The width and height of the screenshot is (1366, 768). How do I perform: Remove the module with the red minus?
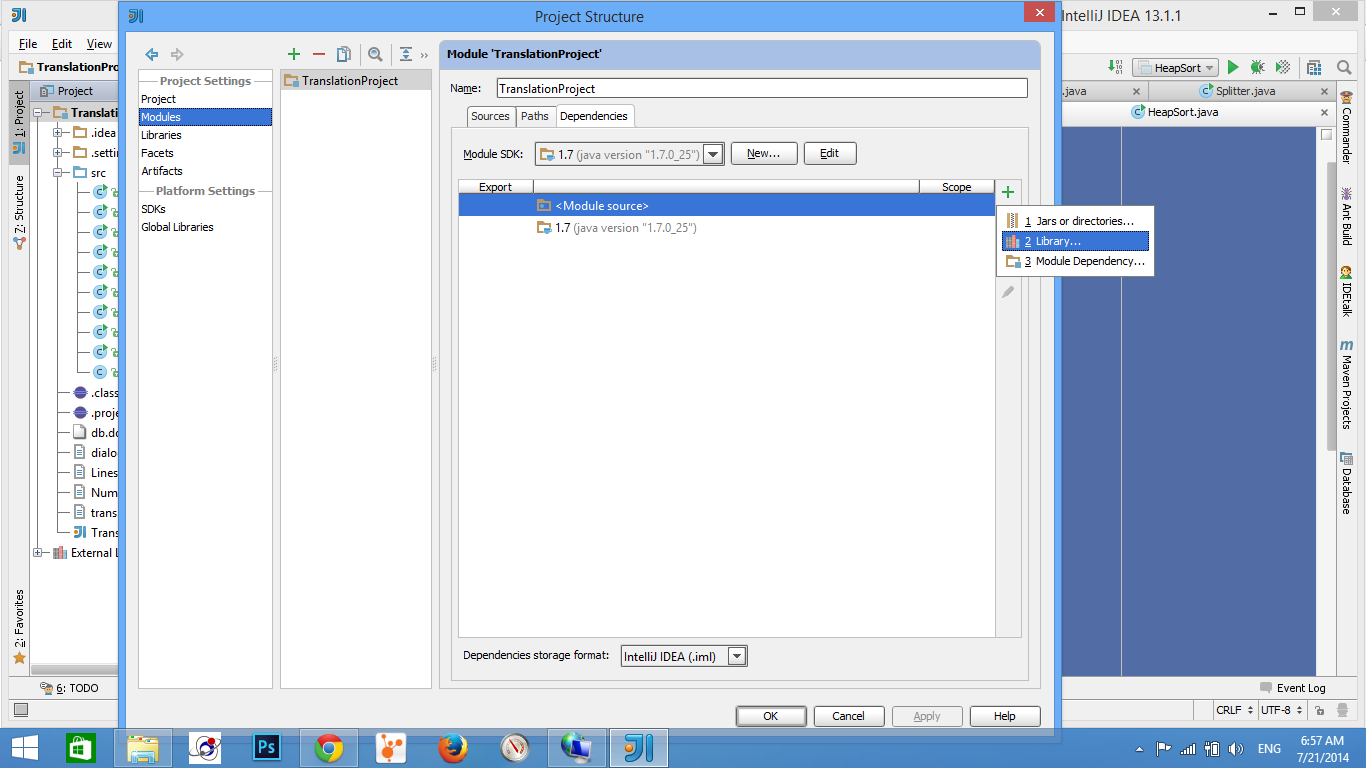[x=319, y=54]
